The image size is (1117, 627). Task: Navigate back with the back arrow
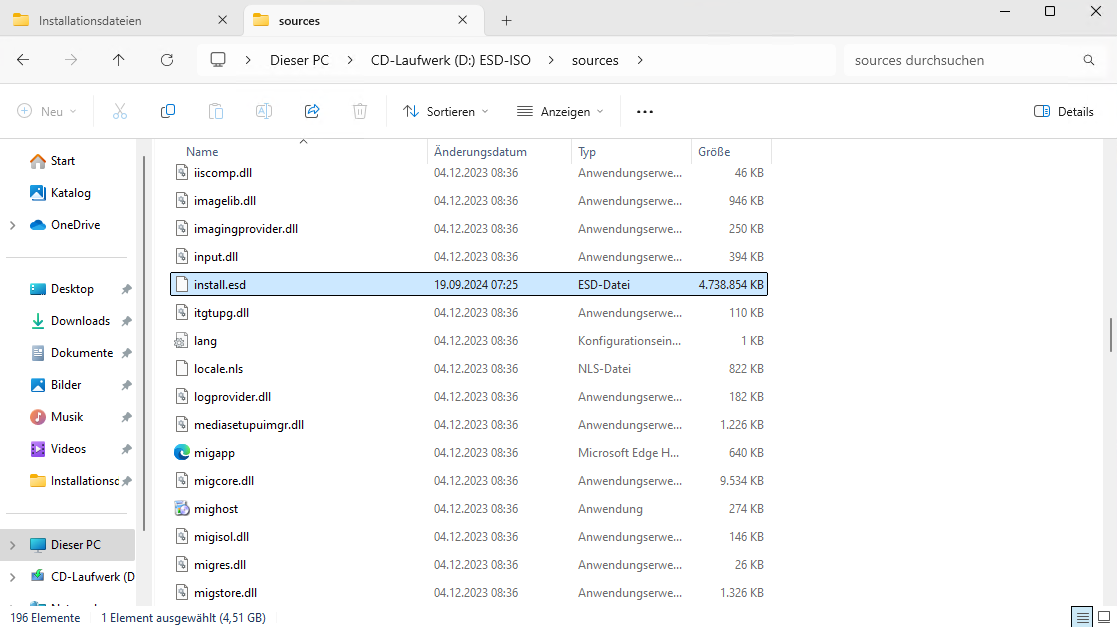tap(23, 60)
